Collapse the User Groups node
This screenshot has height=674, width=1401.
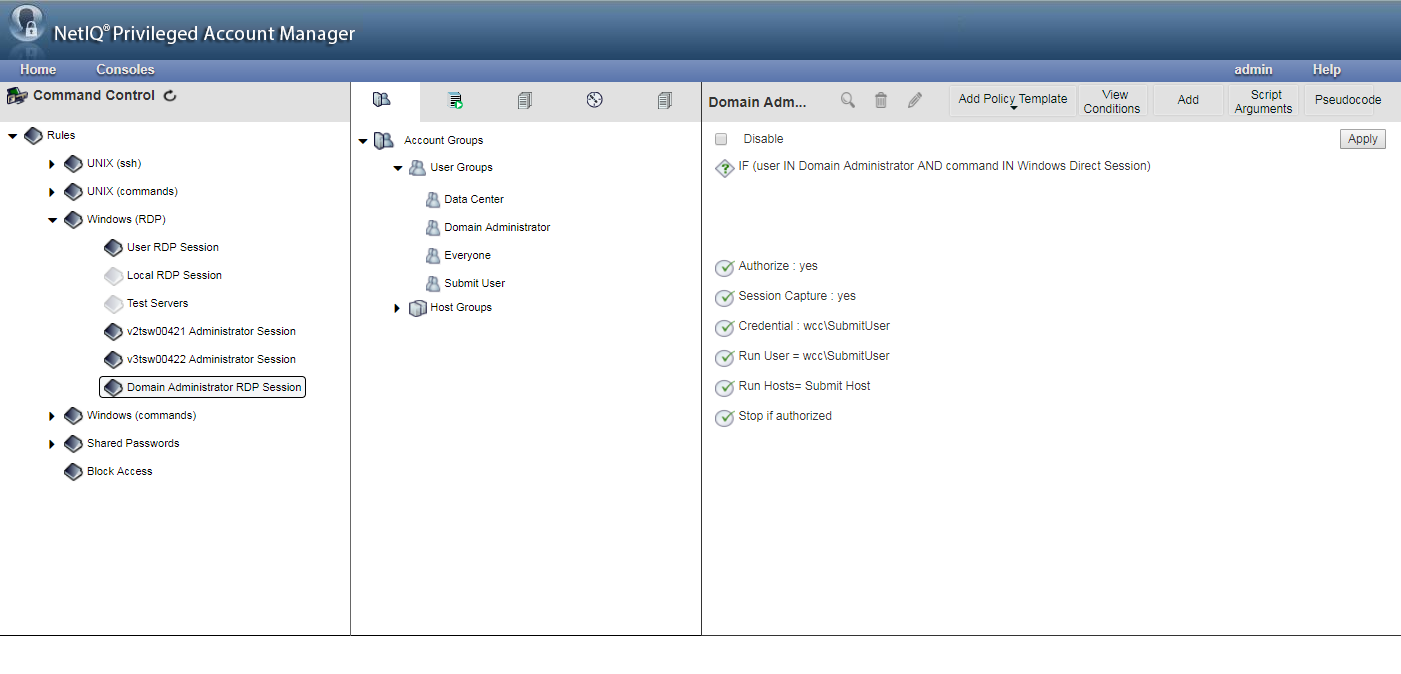397,168
